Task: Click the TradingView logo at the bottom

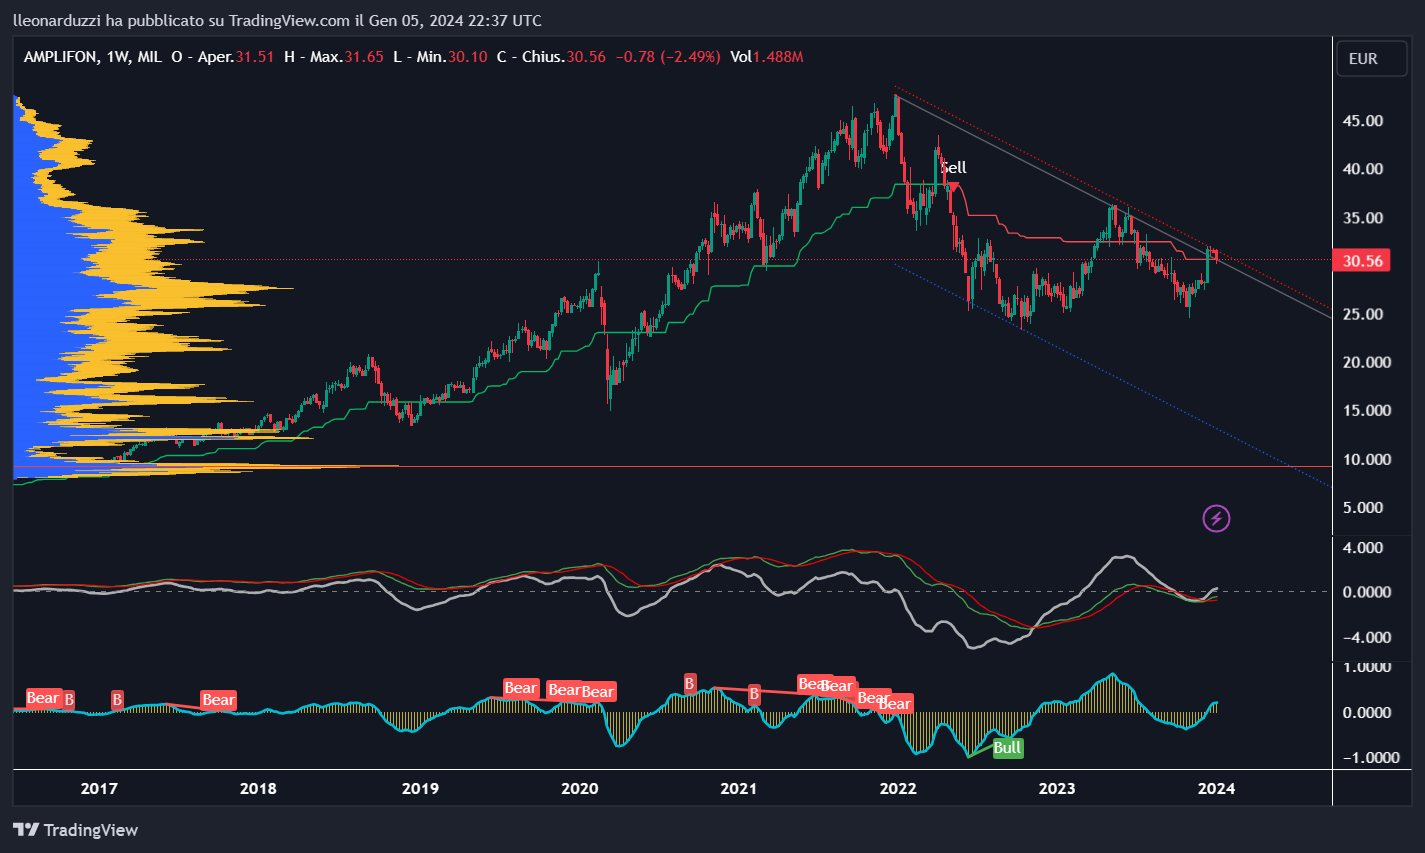Action: [x=76, y=830]
